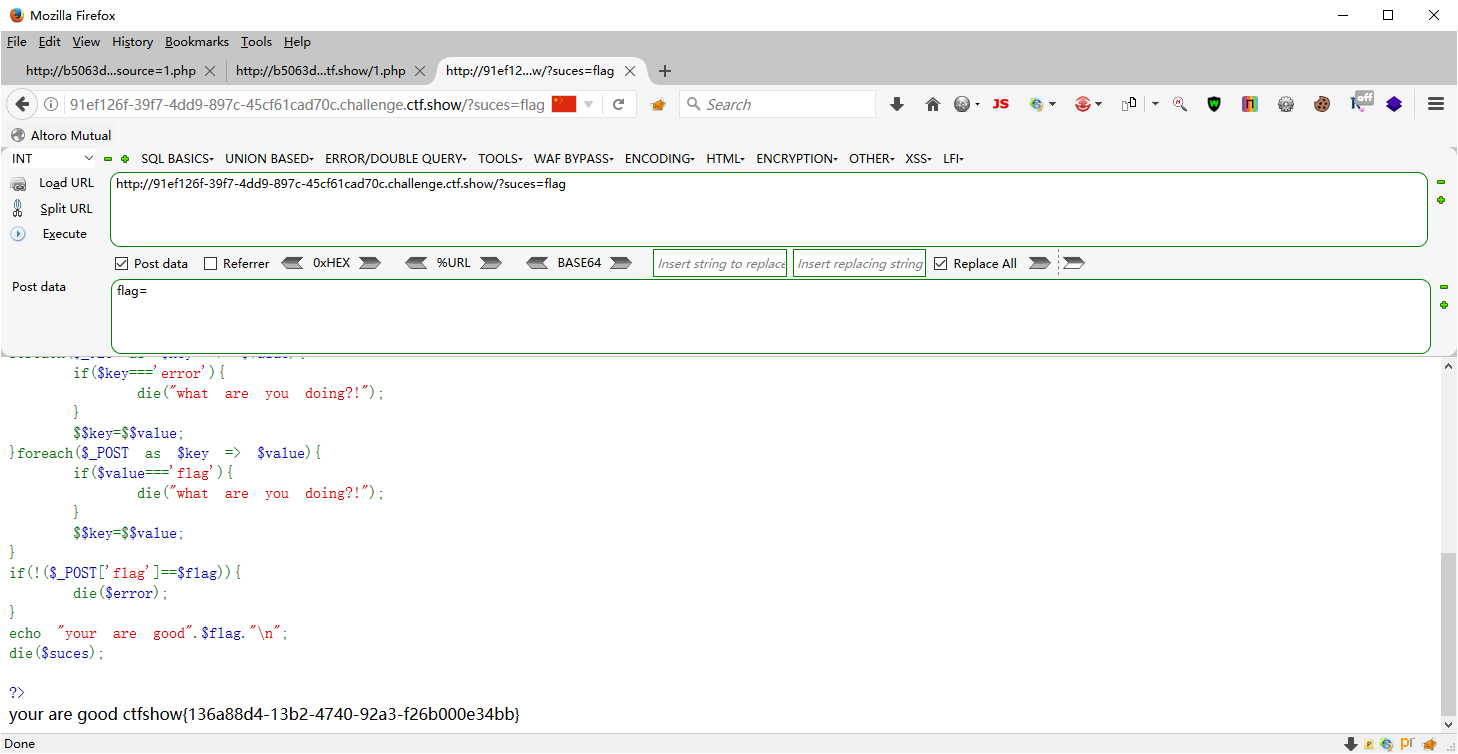Click the magnifier with red H icon

(x=1180, y=104)
